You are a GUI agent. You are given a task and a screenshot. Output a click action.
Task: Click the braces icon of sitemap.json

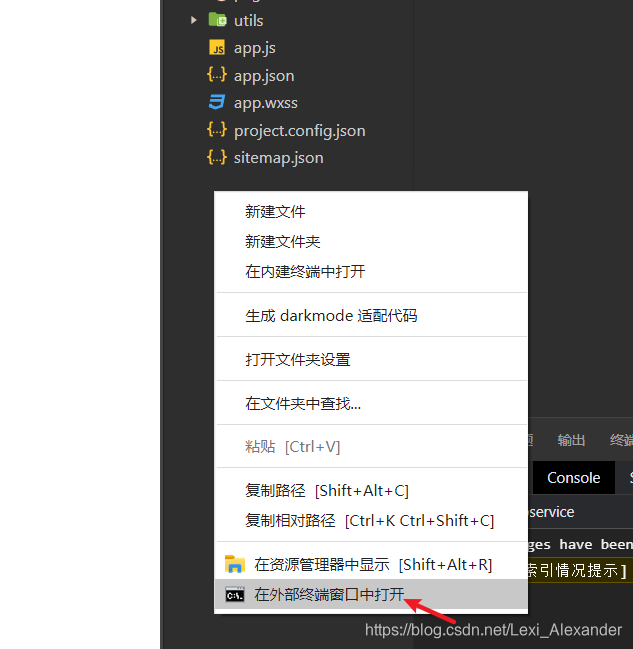[217, 157]
